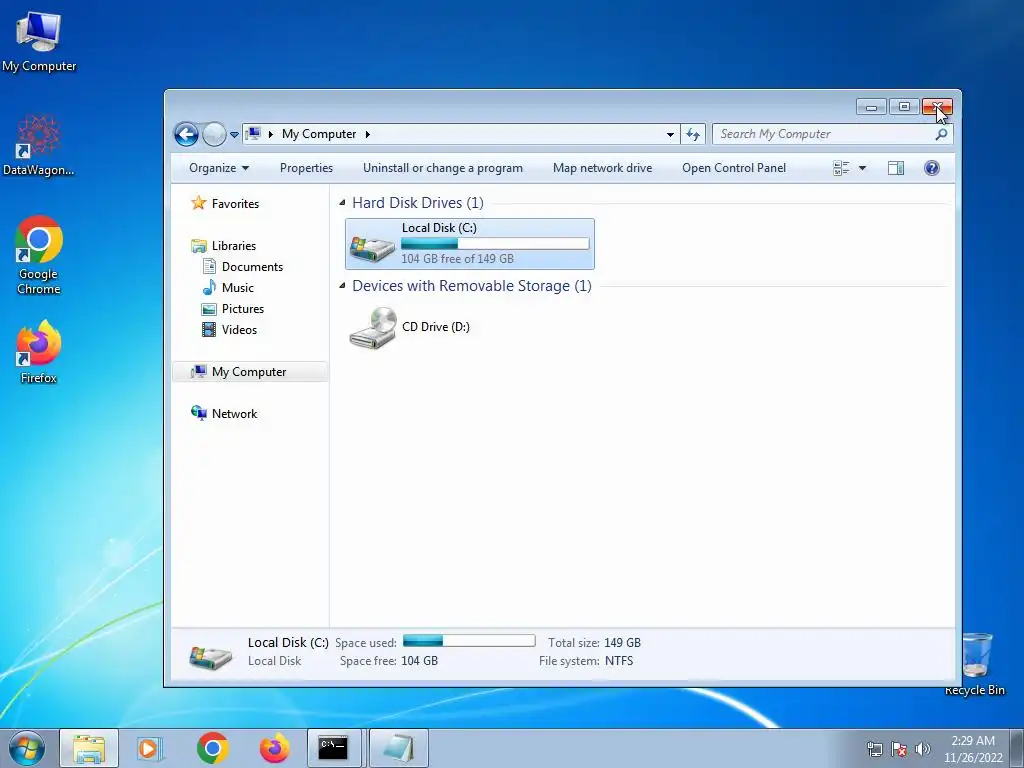This screenshot has height=768, width=1024.
Task: Expand arrow after My Computer breadcrumb
Action: tap(368, 135)
